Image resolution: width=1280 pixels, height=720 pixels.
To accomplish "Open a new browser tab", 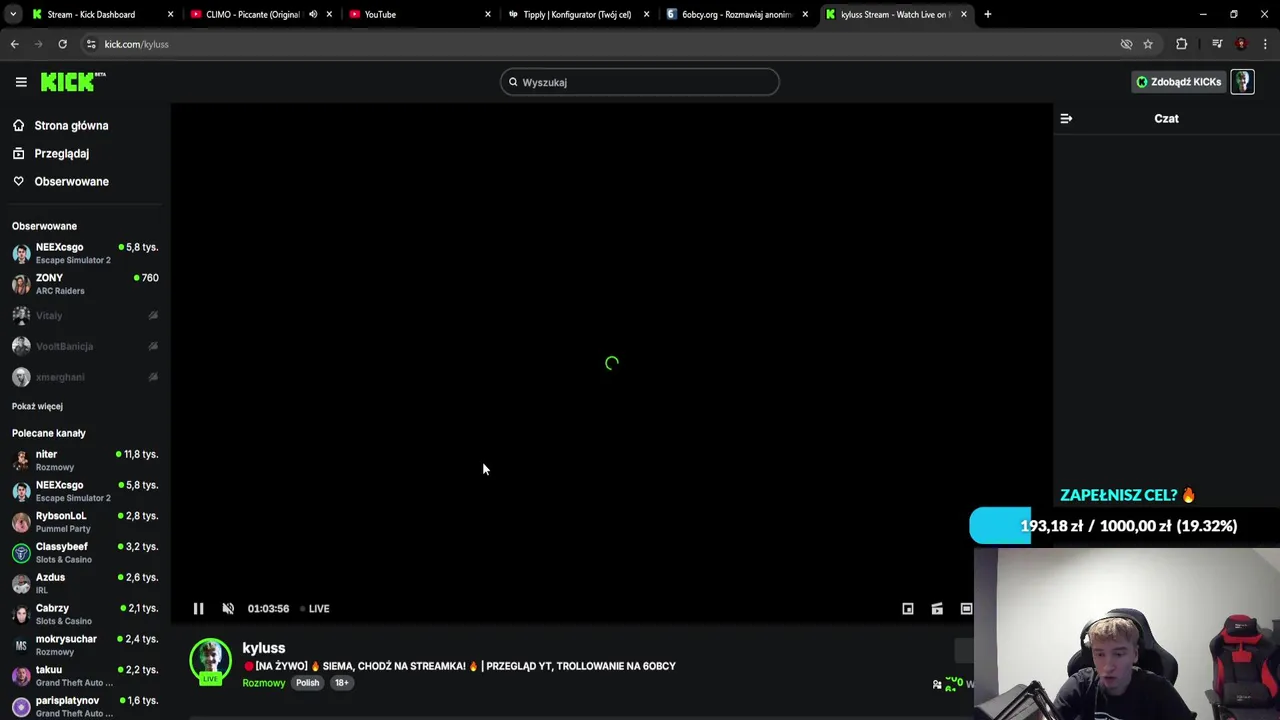I will tap(987, 14).
